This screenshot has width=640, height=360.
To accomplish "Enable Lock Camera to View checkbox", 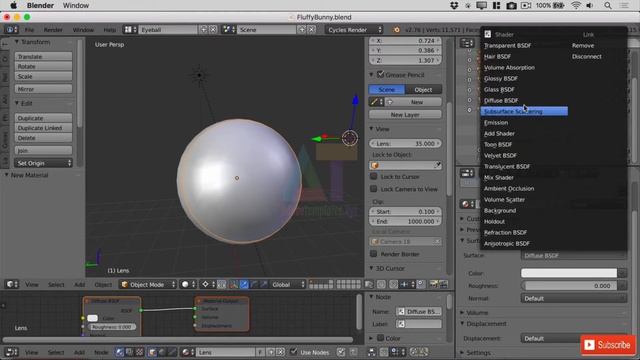I will coord(373,189).
